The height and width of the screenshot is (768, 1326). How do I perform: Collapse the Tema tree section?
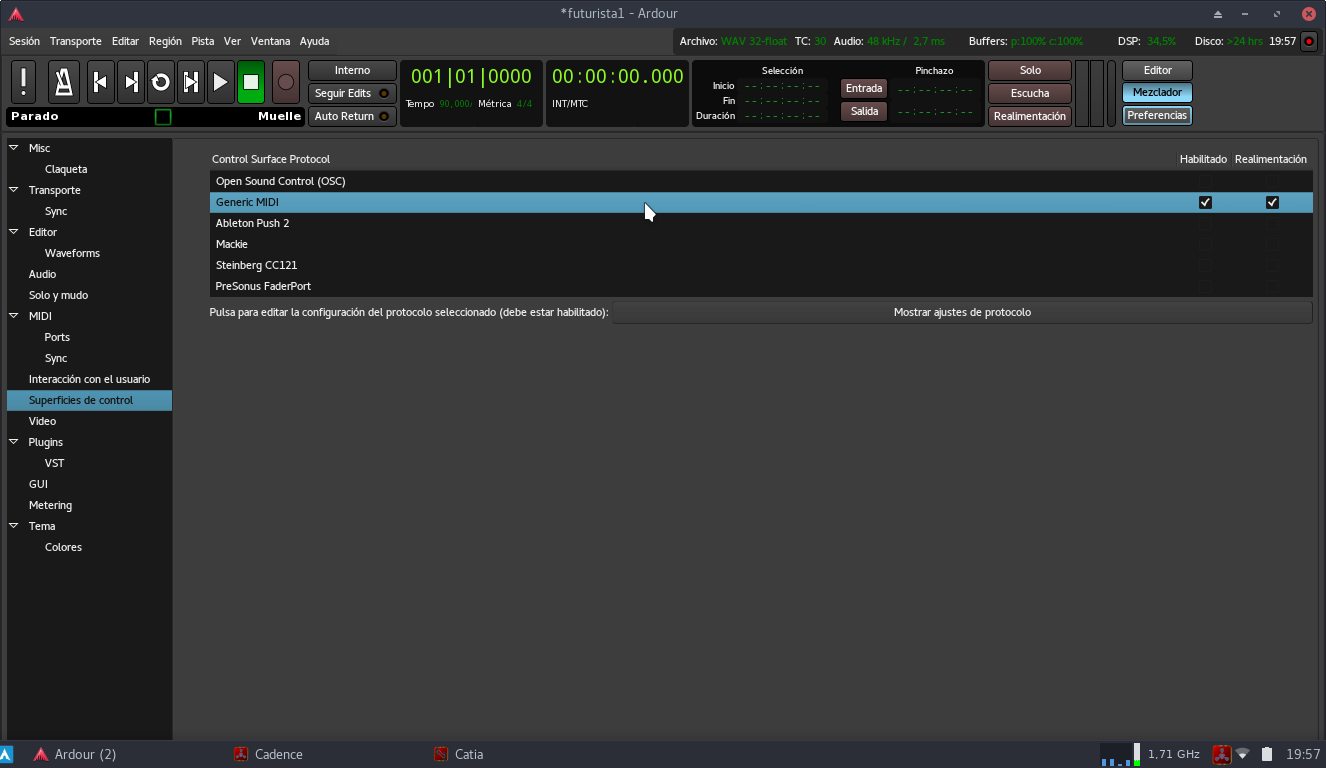click(14, 526)
